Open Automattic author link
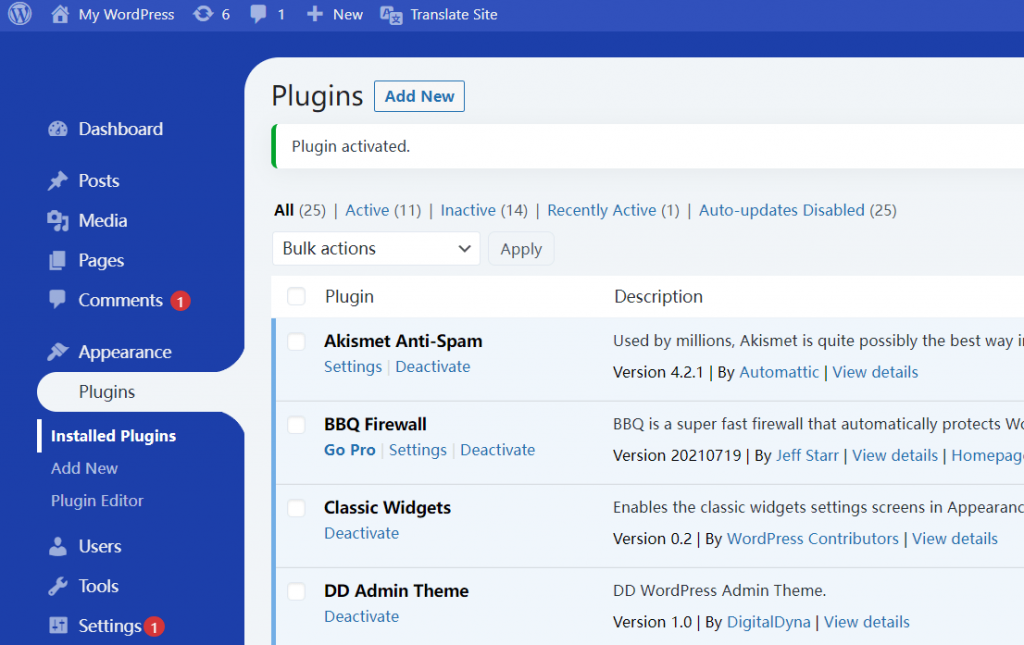Screen dimensions: 1024x645 778,372
